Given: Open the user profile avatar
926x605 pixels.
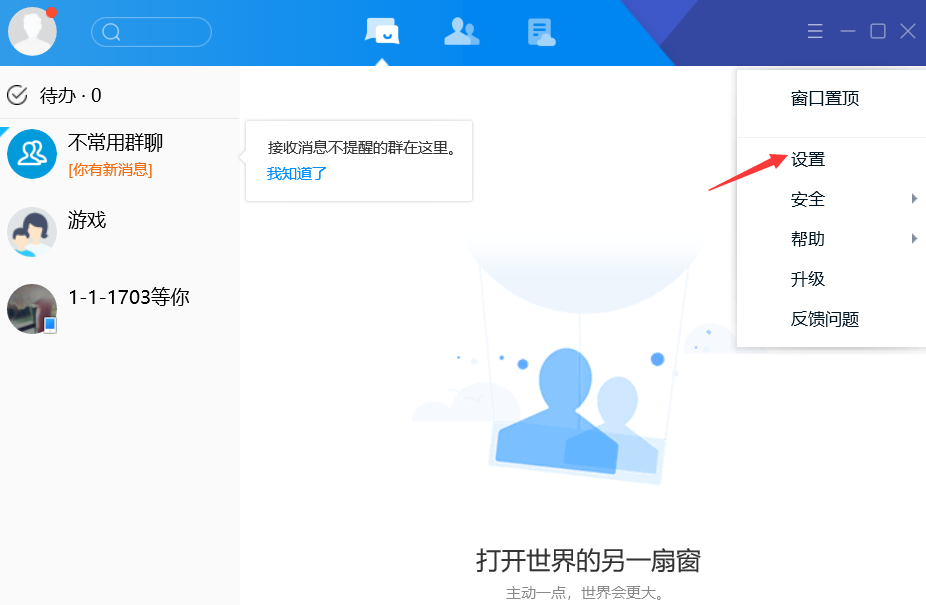Looking at the screenshot, I should (32, 31).
